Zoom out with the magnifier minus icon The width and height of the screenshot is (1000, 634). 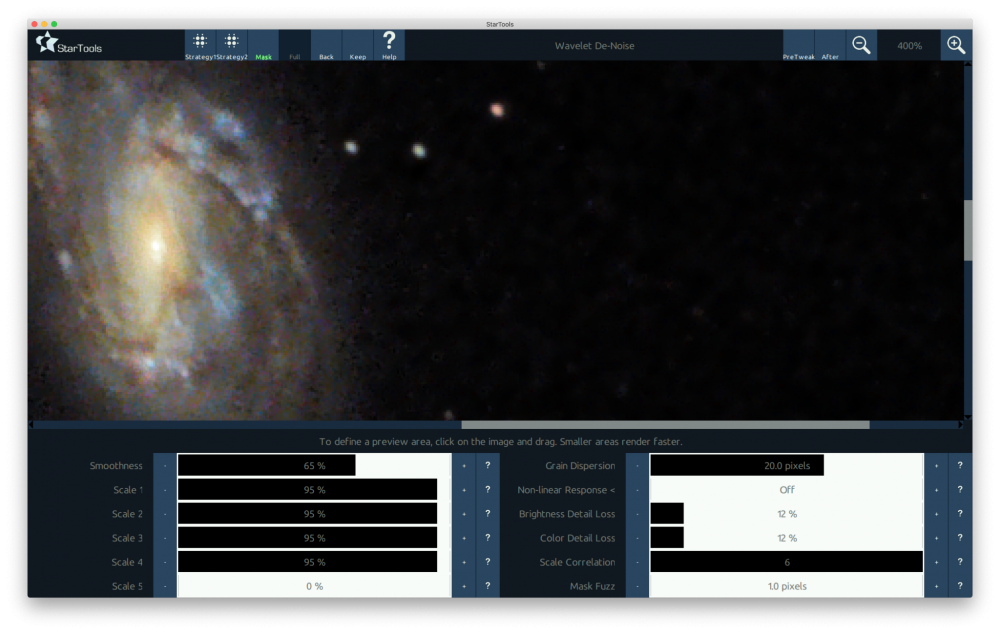point(862,46)
